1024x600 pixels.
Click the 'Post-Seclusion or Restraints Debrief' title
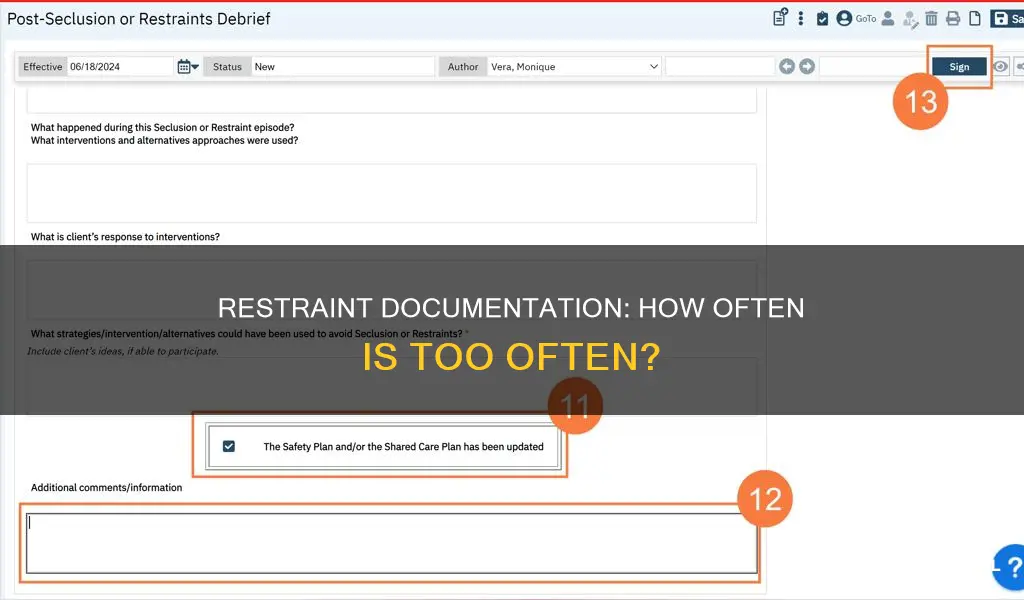pyautogui.click(x=138, y=19)
